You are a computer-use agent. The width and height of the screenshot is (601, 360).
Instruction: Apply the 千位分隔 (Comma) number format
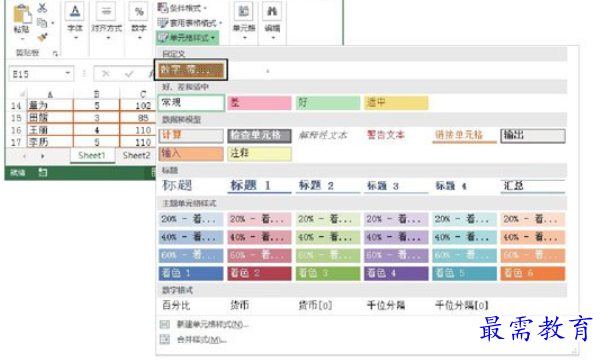click(x=386, y=305)
